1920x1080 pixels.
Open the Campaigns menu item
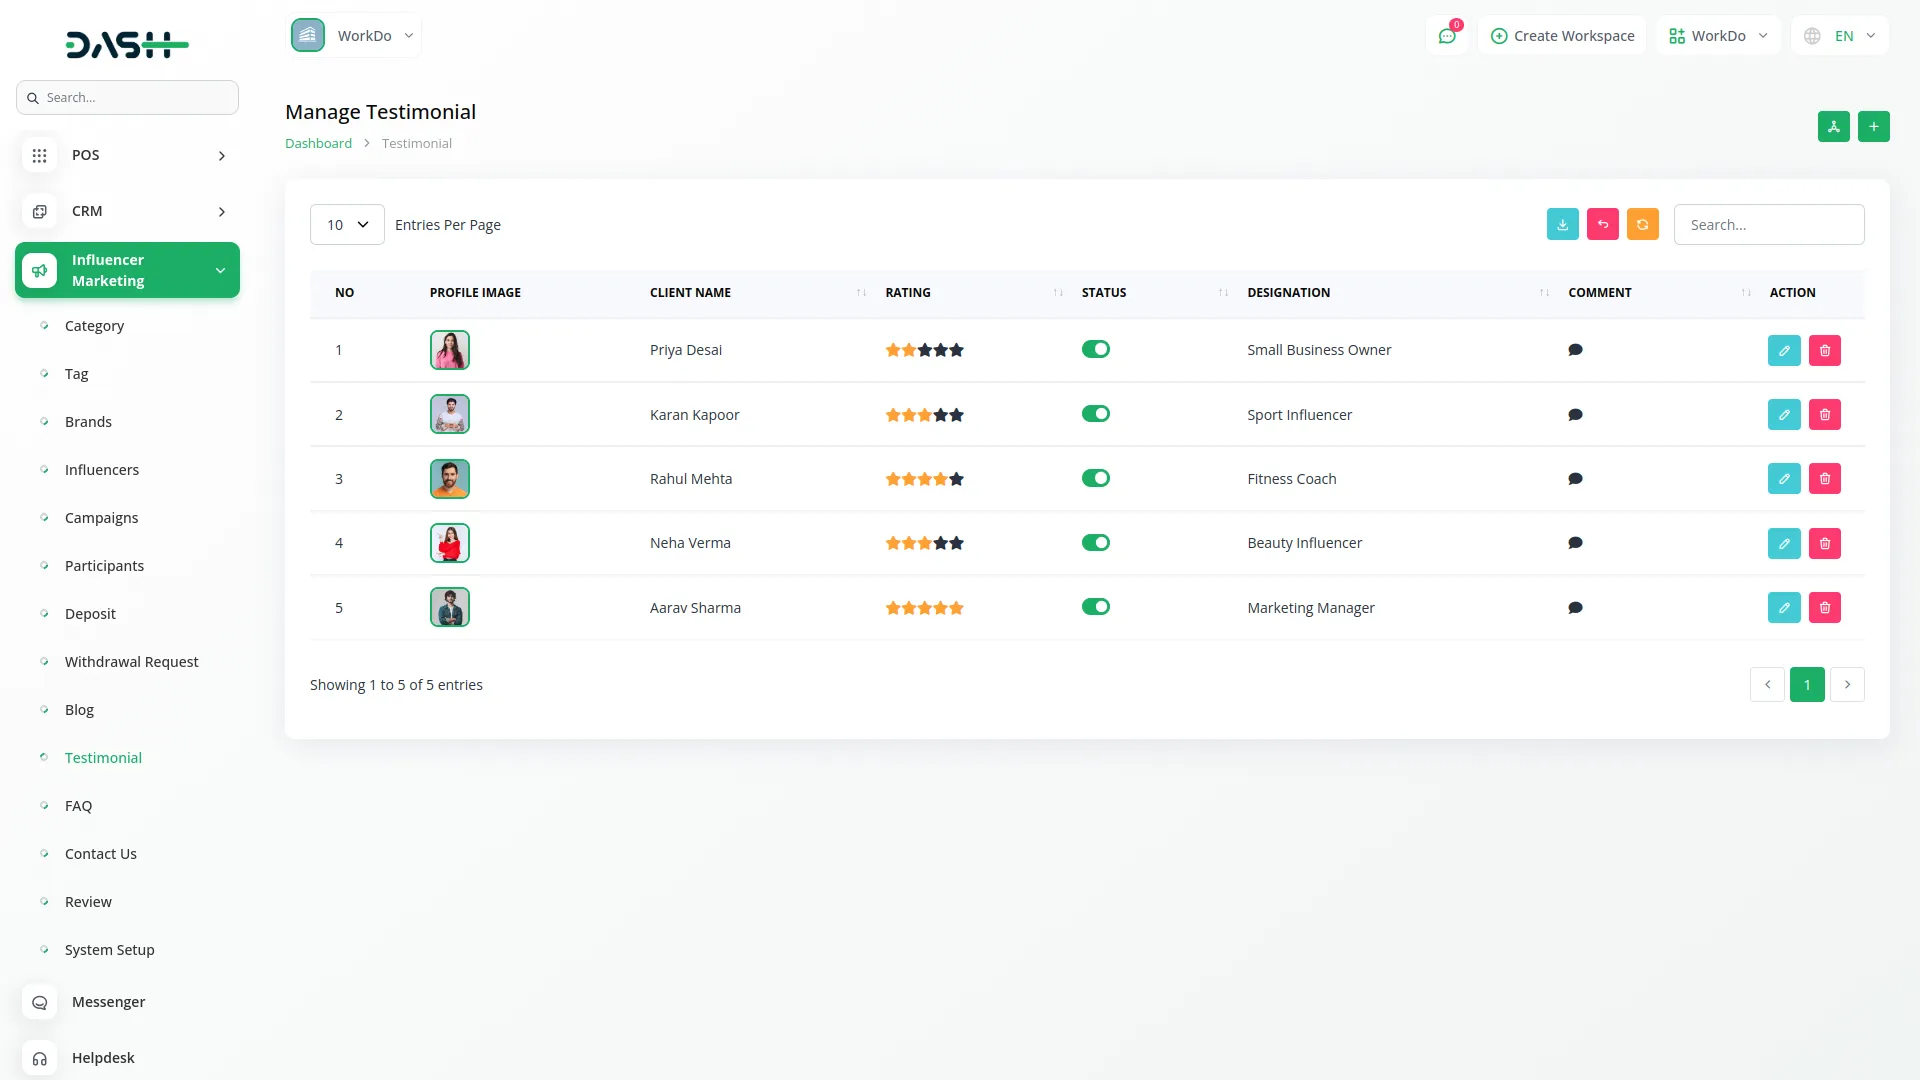click(101, 518)
